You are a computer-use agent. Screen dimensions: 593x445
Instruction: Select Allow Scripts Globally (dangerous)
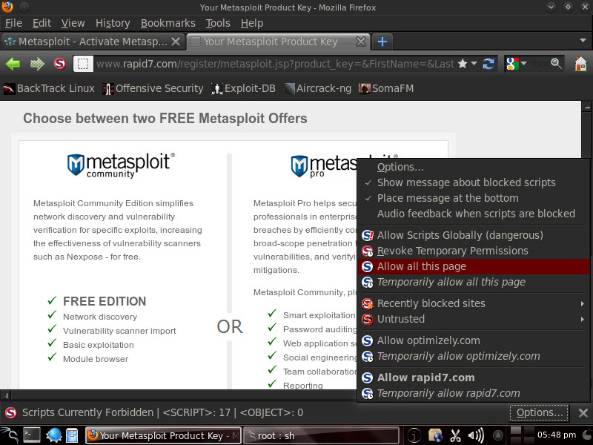[473, 235]
